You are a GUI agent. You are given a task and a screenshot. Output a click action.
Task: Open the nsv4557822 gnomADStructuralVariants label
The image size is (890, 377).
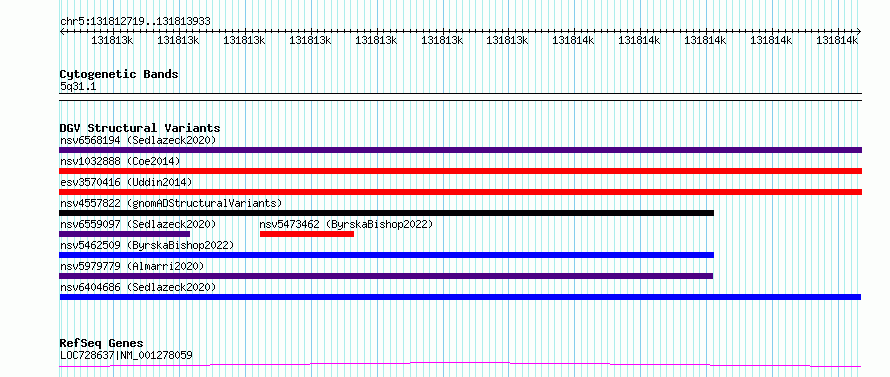pos(171,203)
